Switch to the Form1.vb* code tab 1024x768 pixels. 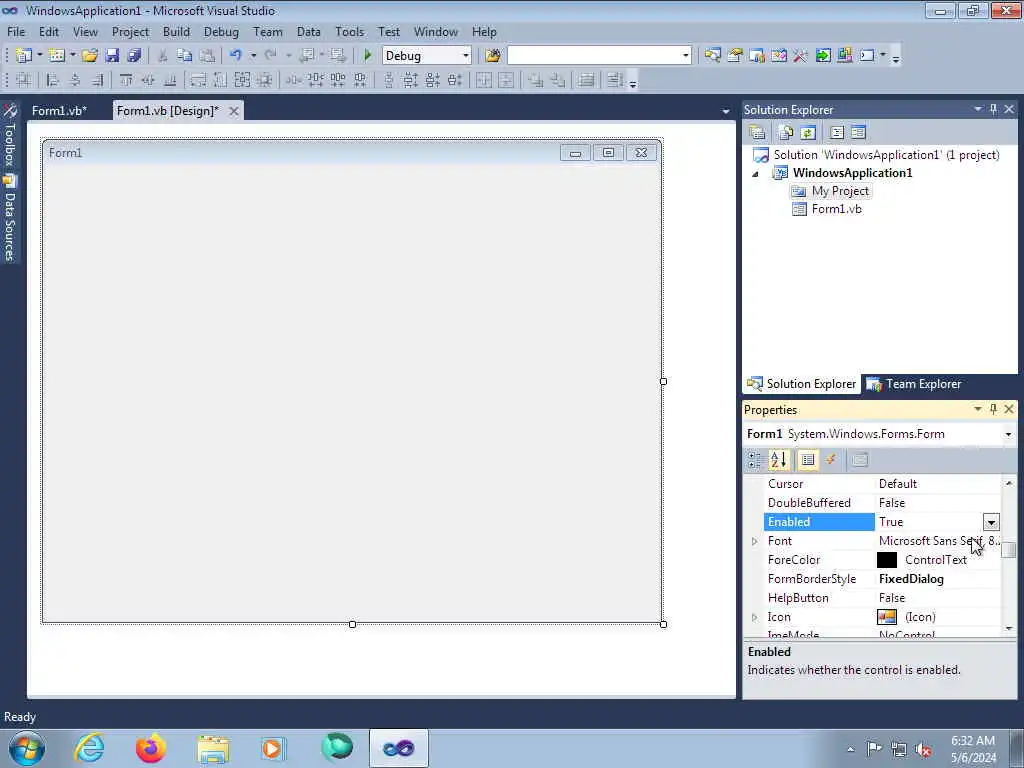[x=59, y=110]
